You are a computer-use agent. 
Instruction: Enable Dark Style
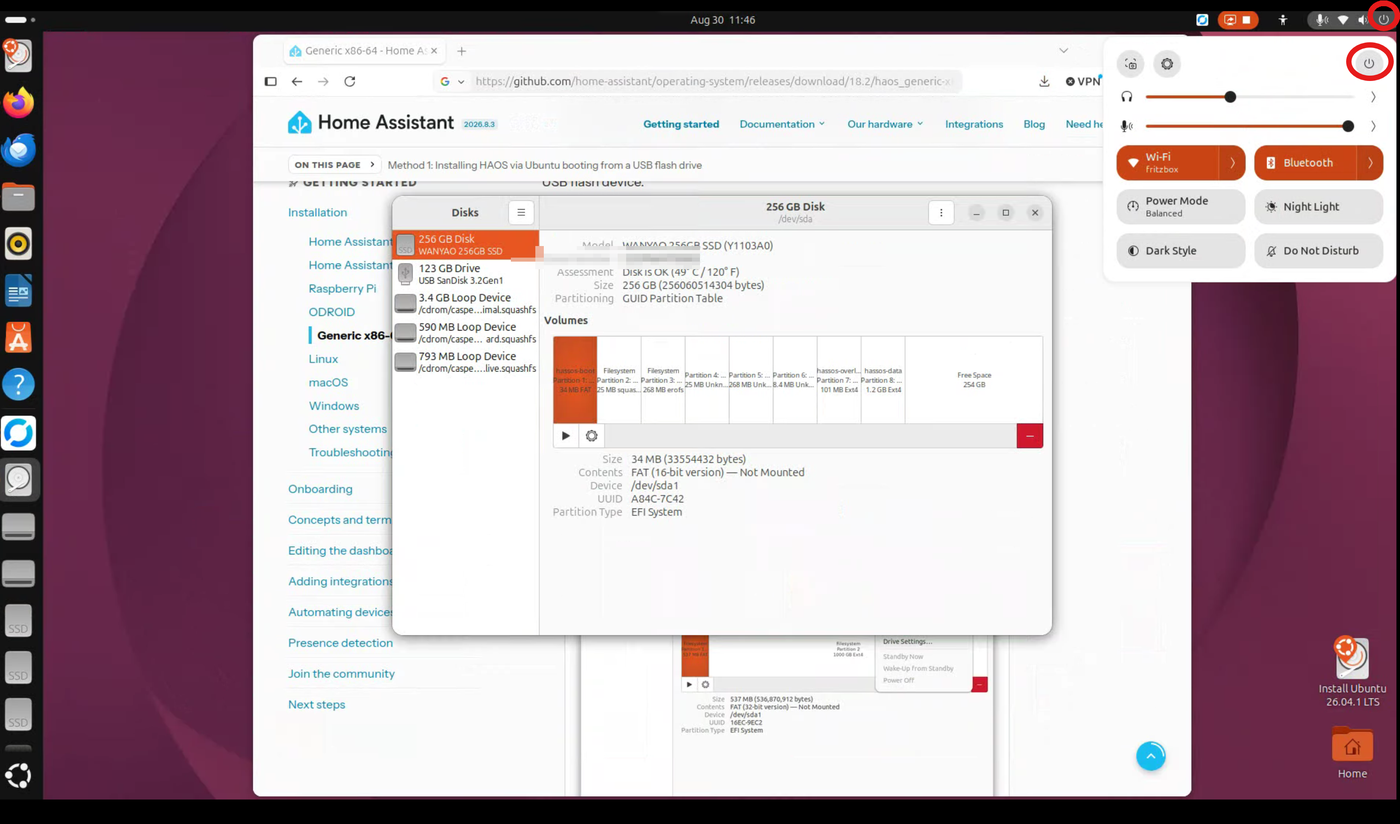point(1181,251)
